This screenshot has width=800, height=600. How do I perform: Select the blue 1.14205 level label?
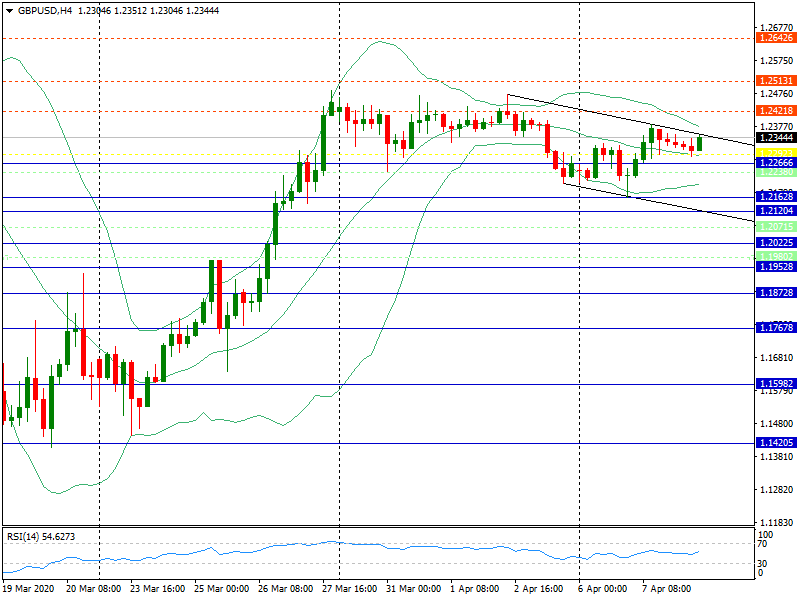click(776, 443)
